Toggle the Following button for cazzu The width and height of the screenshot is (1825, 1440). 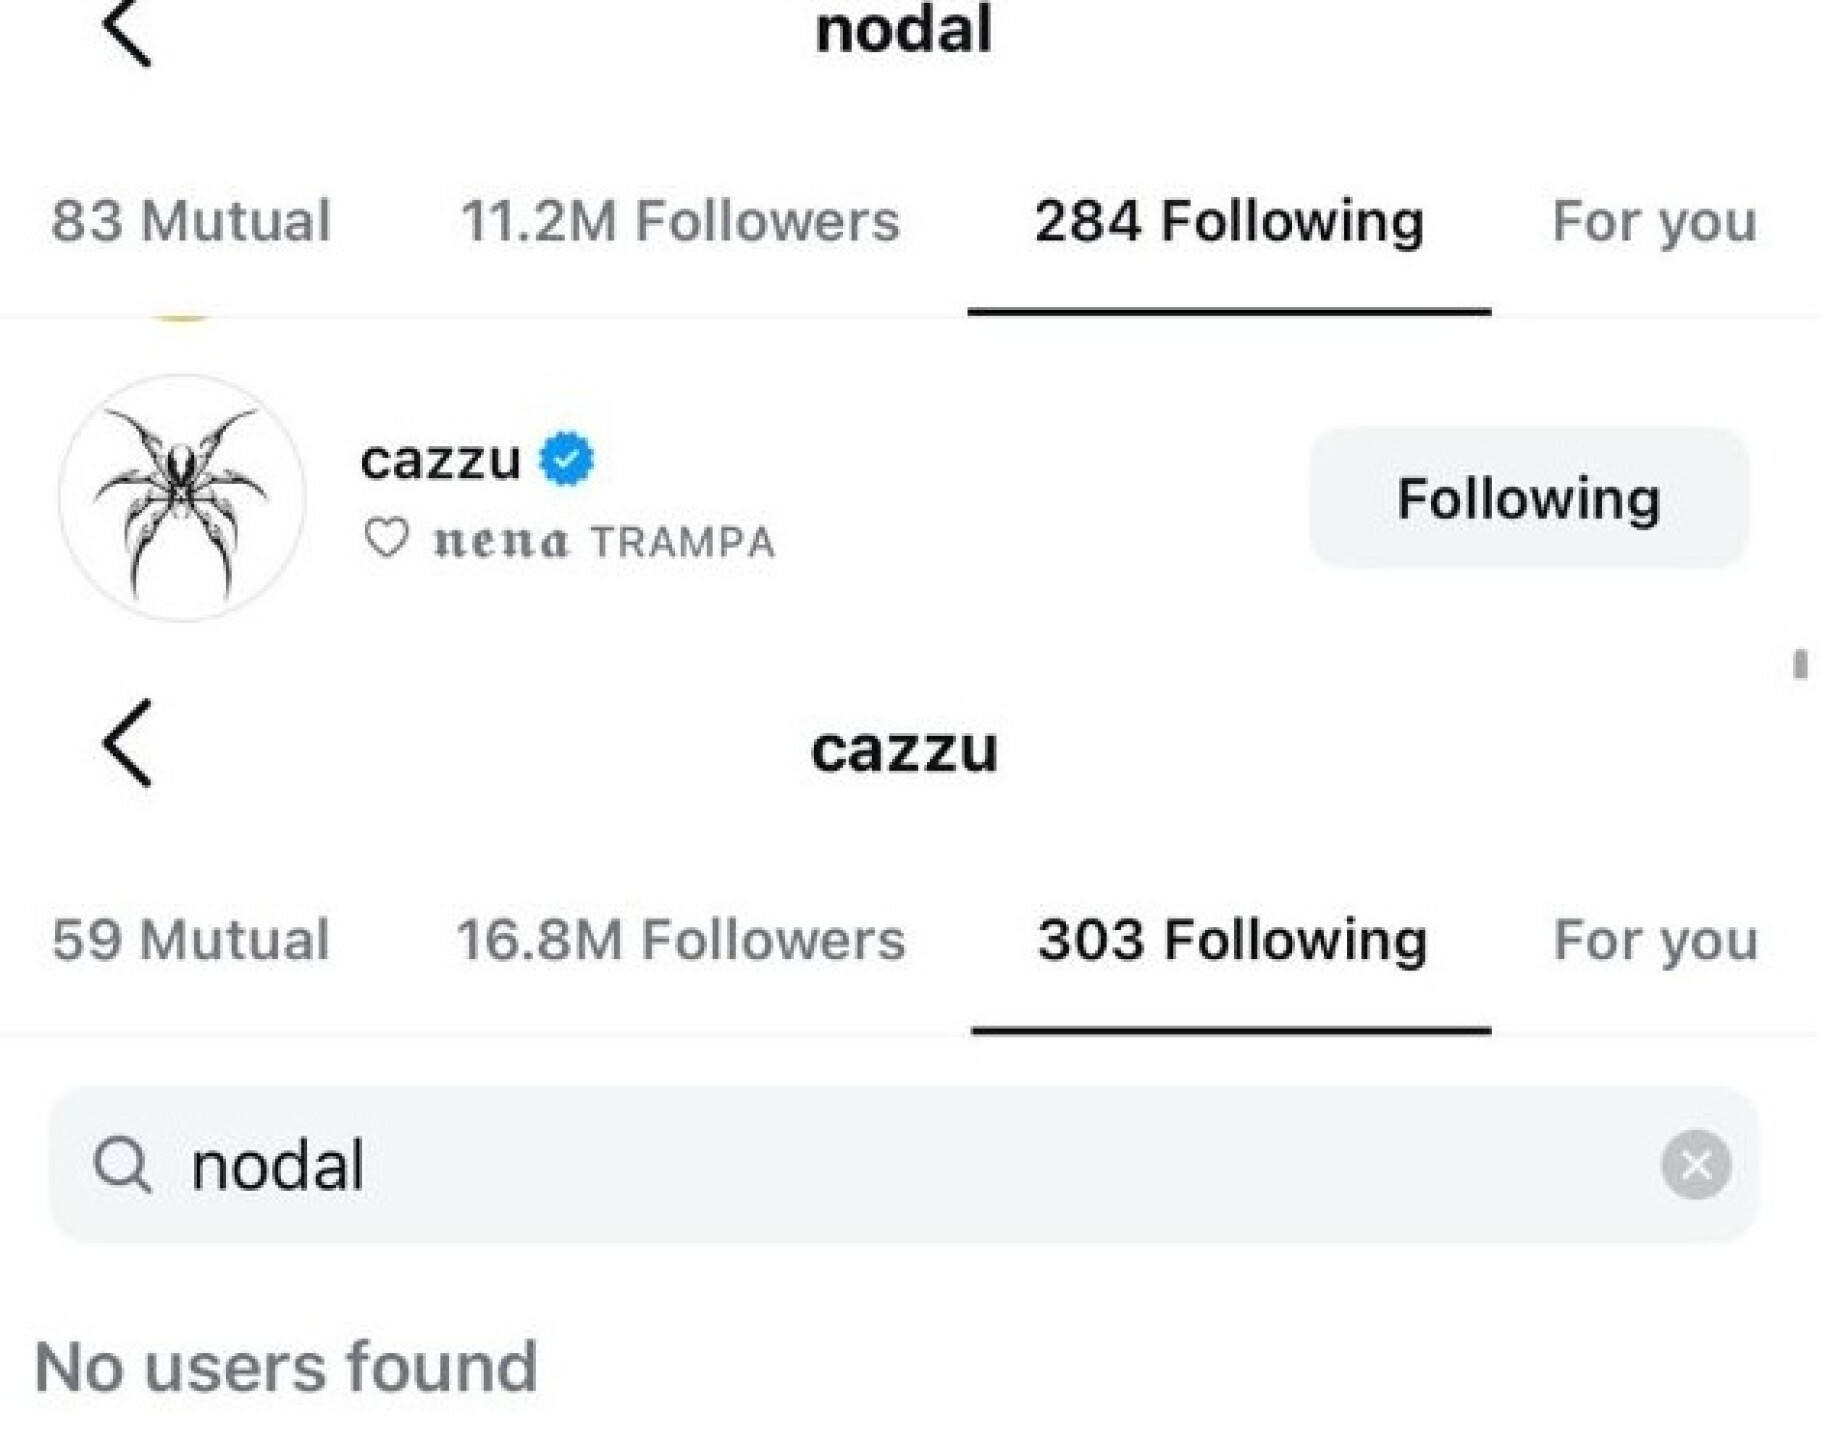[x=1528, y=498]
